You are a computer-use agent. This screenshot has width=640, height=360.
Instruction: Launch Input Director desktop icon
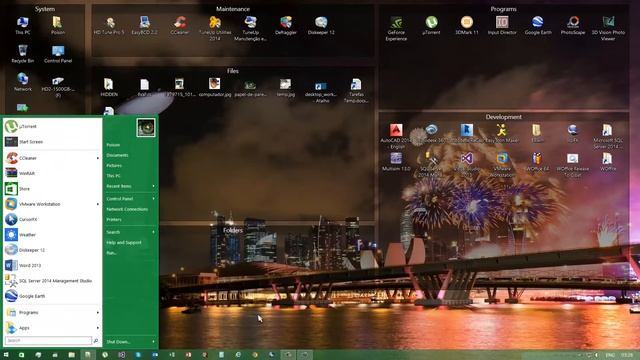pos(502,25)
